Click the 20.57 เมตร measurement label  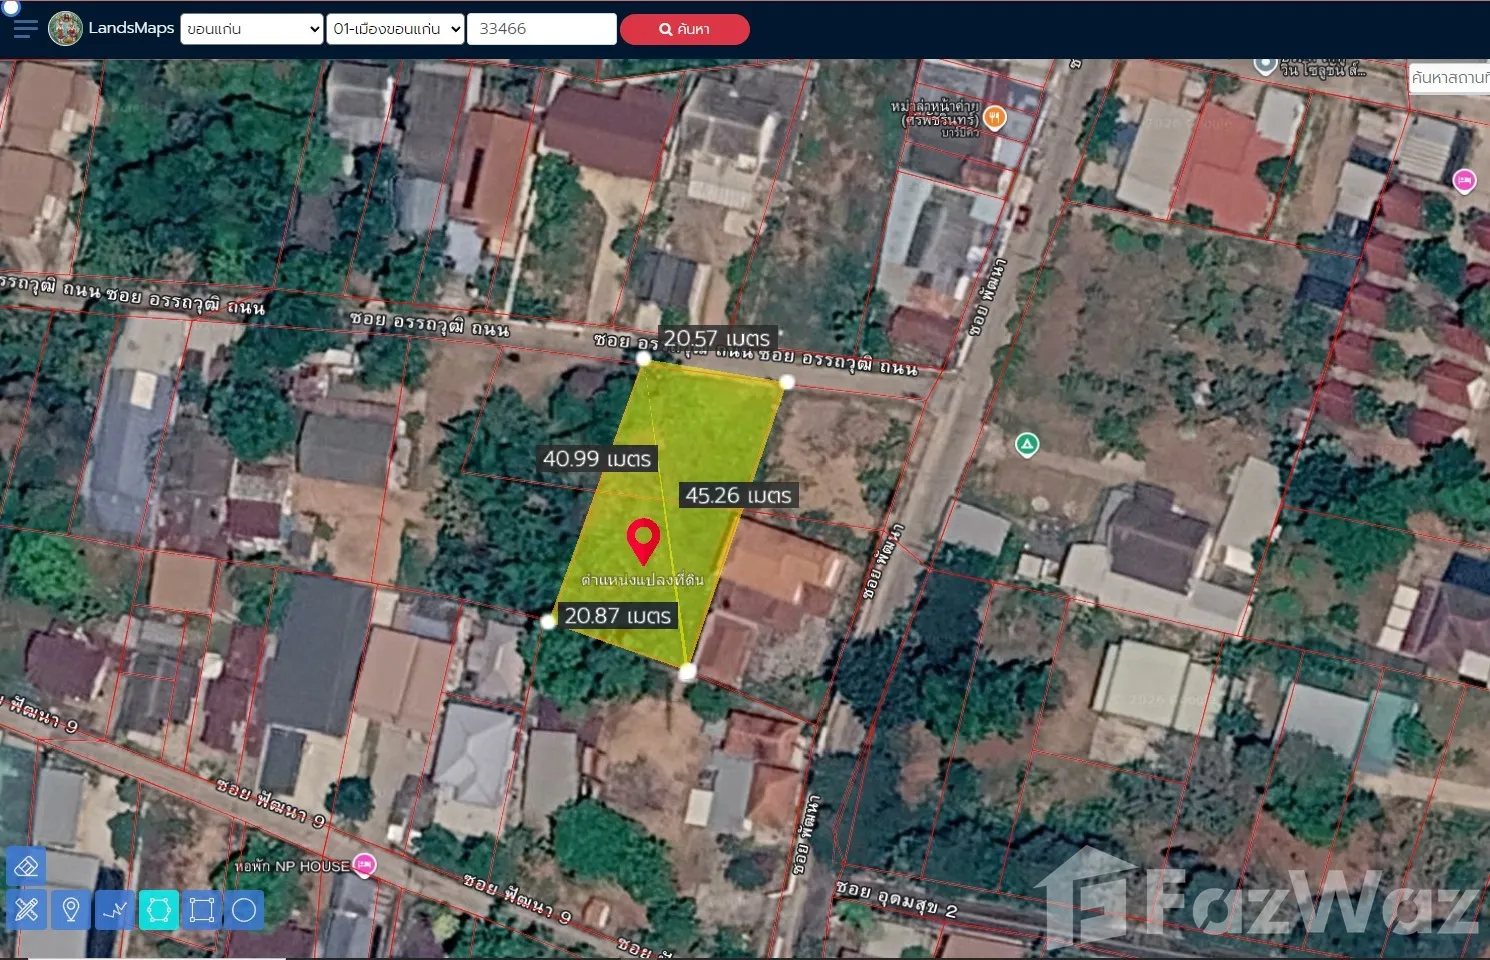717,339
